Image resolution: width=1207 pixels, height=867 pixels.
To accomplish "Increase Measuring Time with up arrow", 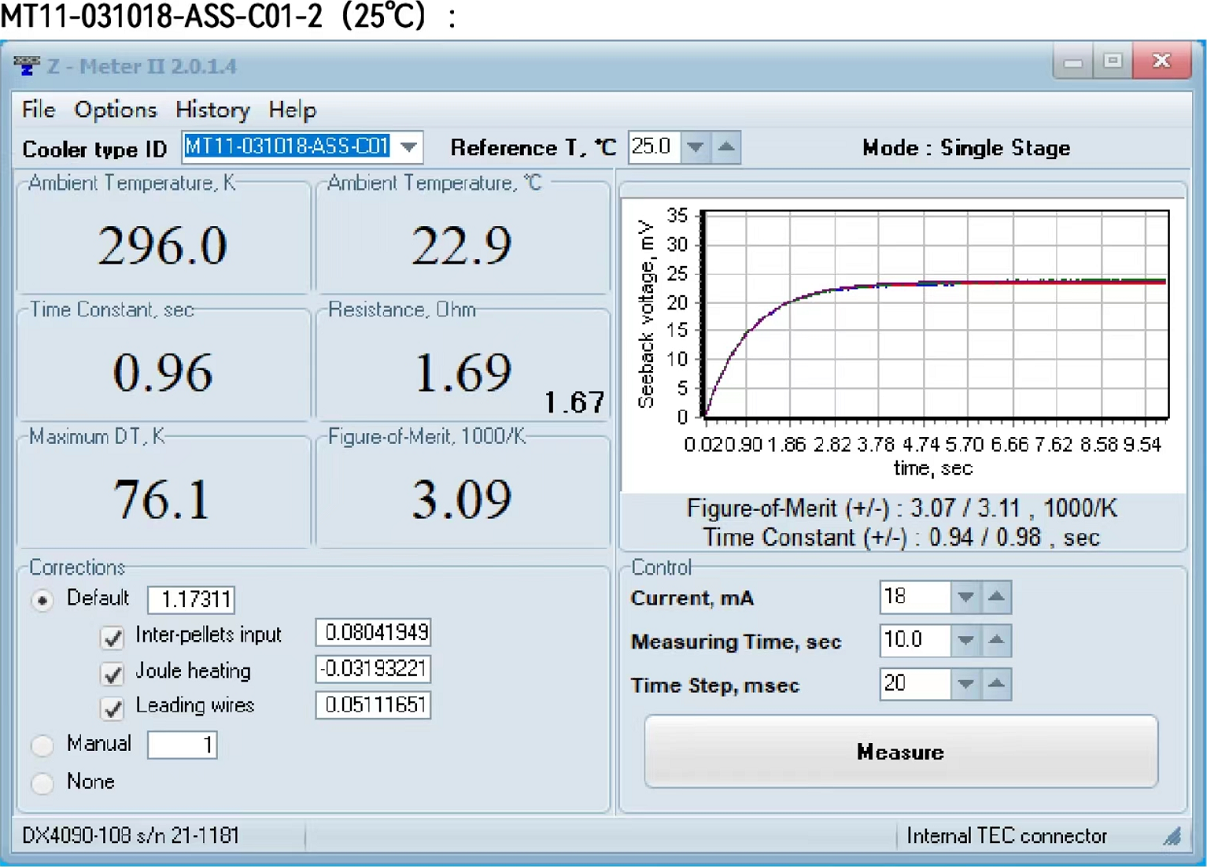I will tap(996, 640).
